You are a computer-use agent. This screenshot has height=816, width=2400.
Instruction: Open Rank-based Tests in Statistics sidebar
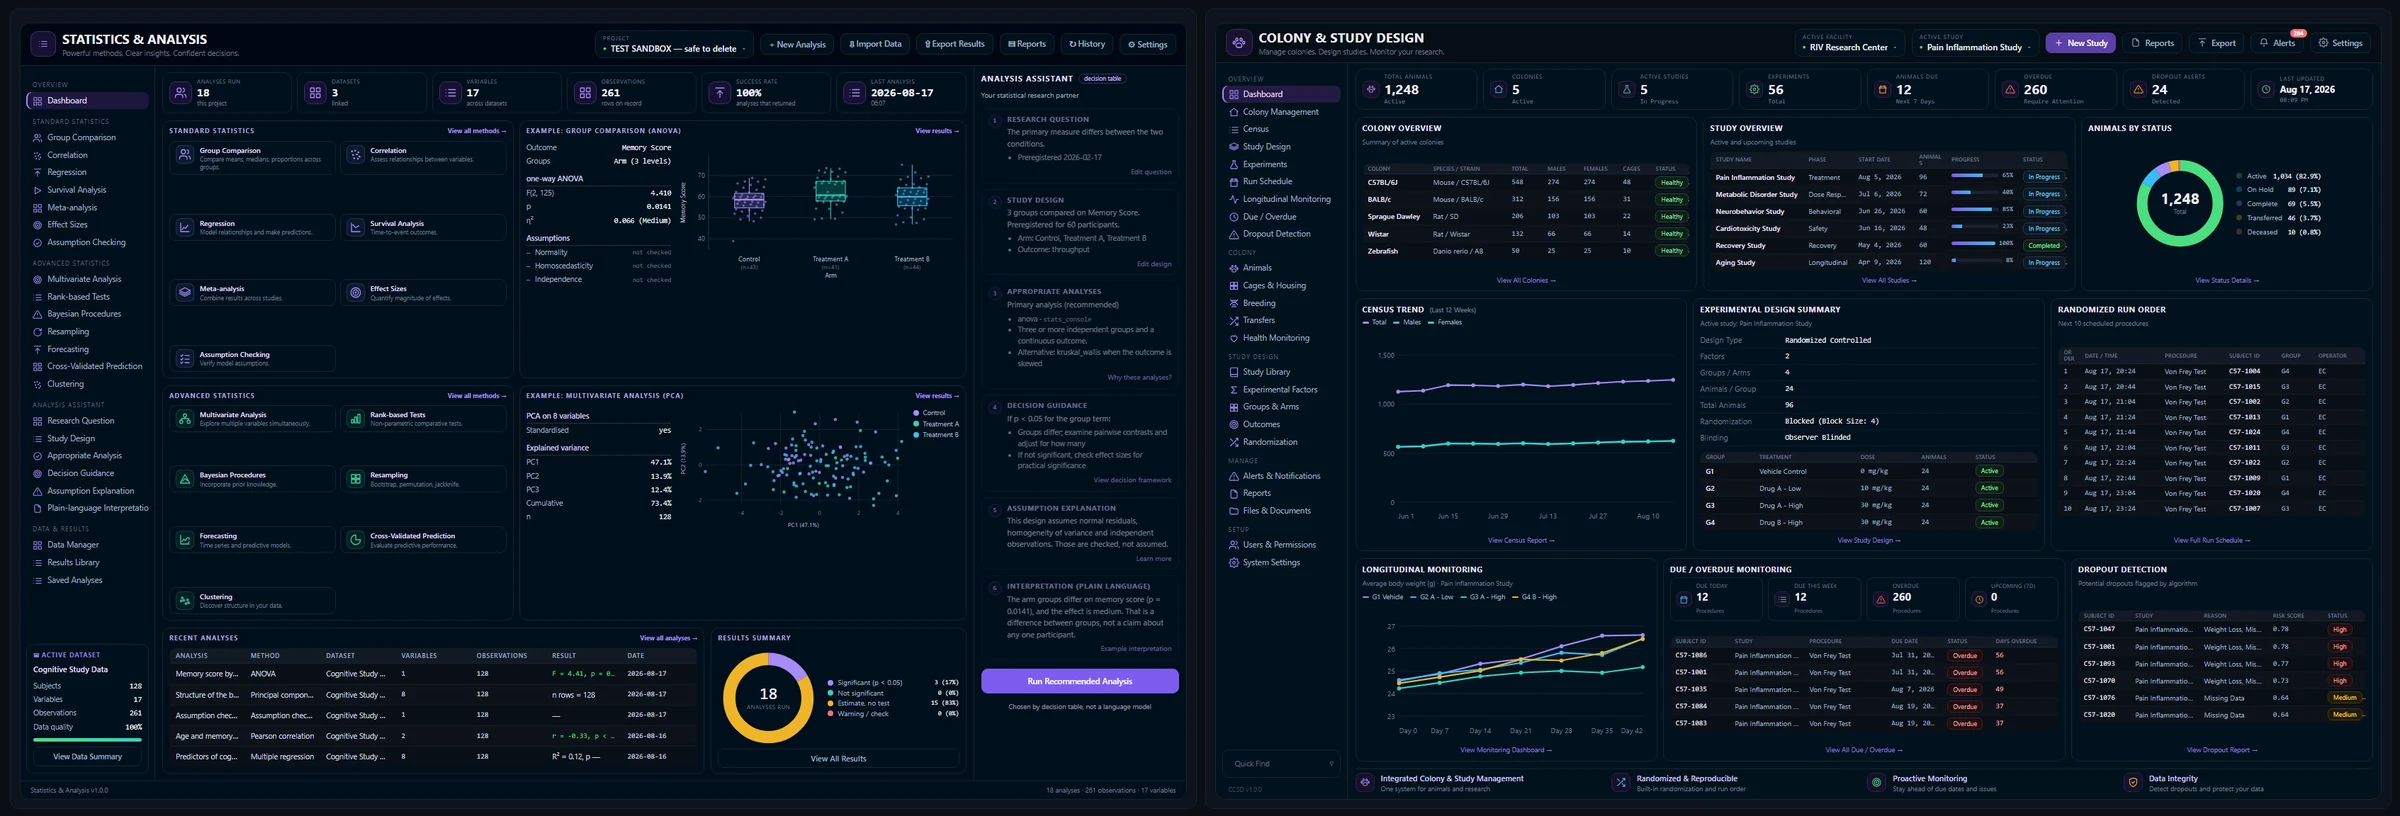click(78, 297)
